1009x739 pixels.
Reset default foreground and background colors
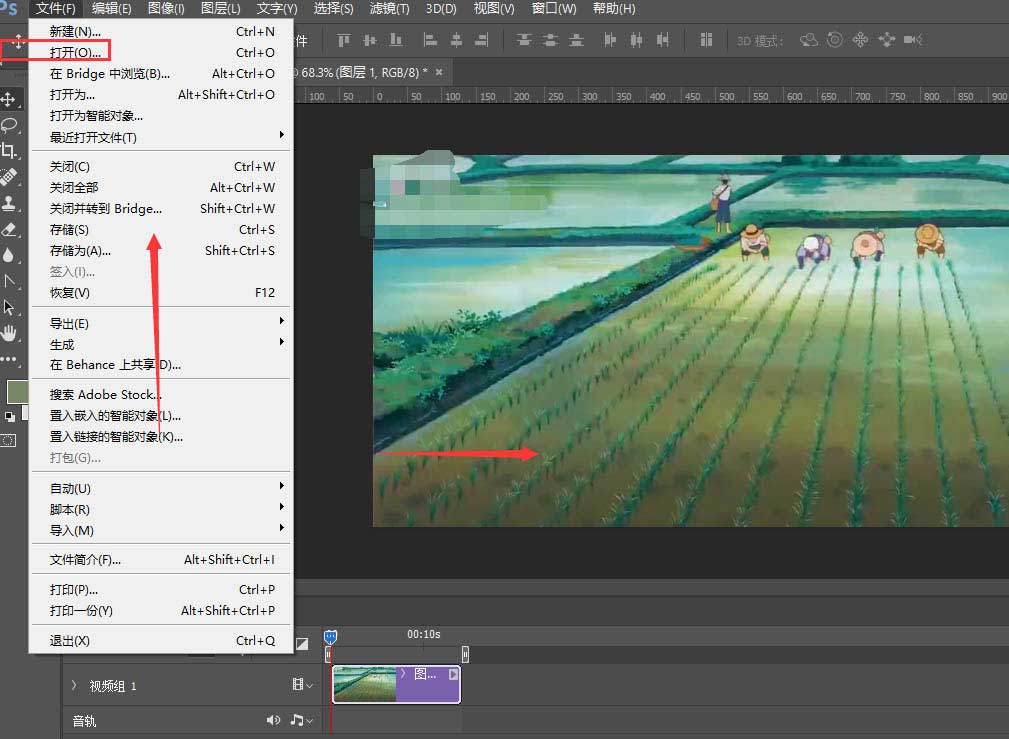(x=10, y=416)
